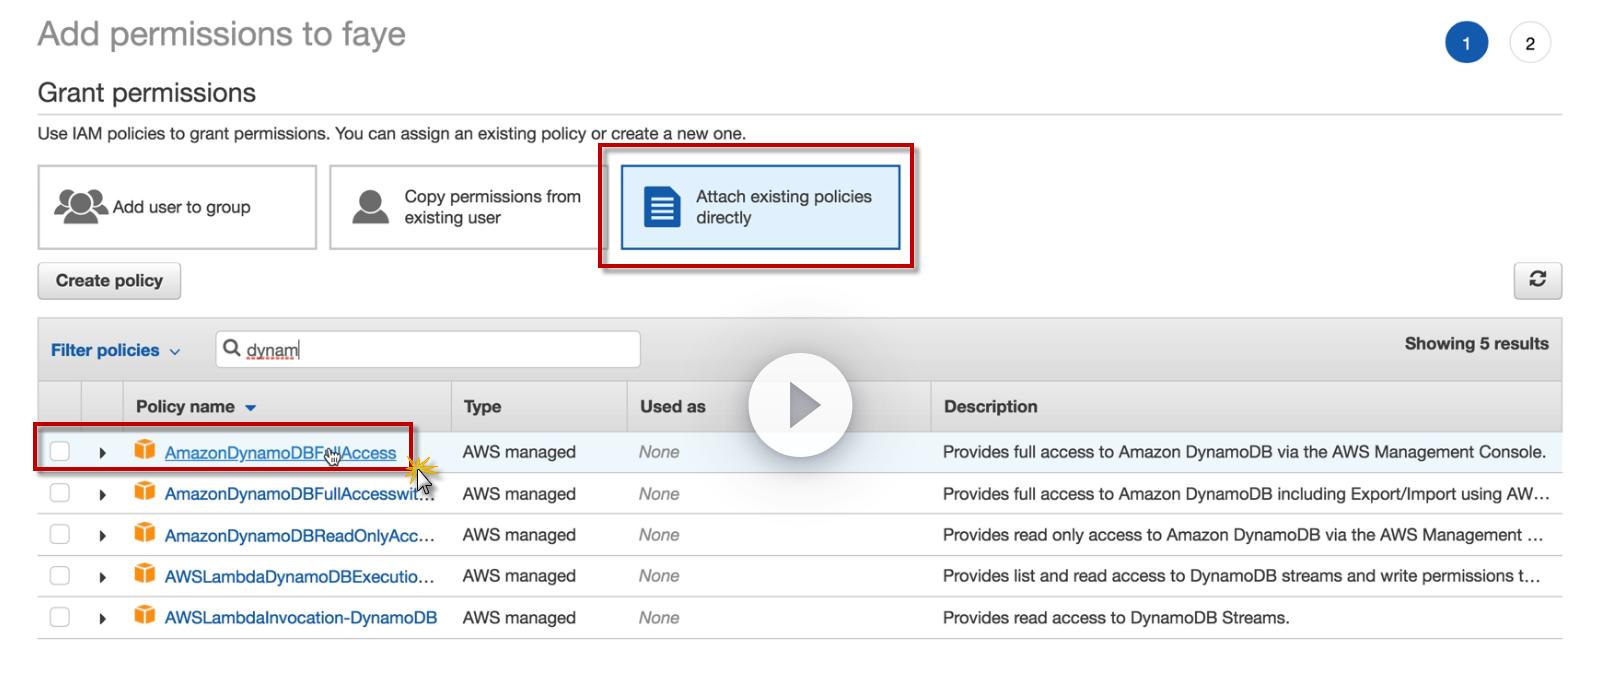Click 'Provides read access to DynamoDB Streams.' description
The height and width of the screenshot is (675, 1597).
coord(1116,618)
